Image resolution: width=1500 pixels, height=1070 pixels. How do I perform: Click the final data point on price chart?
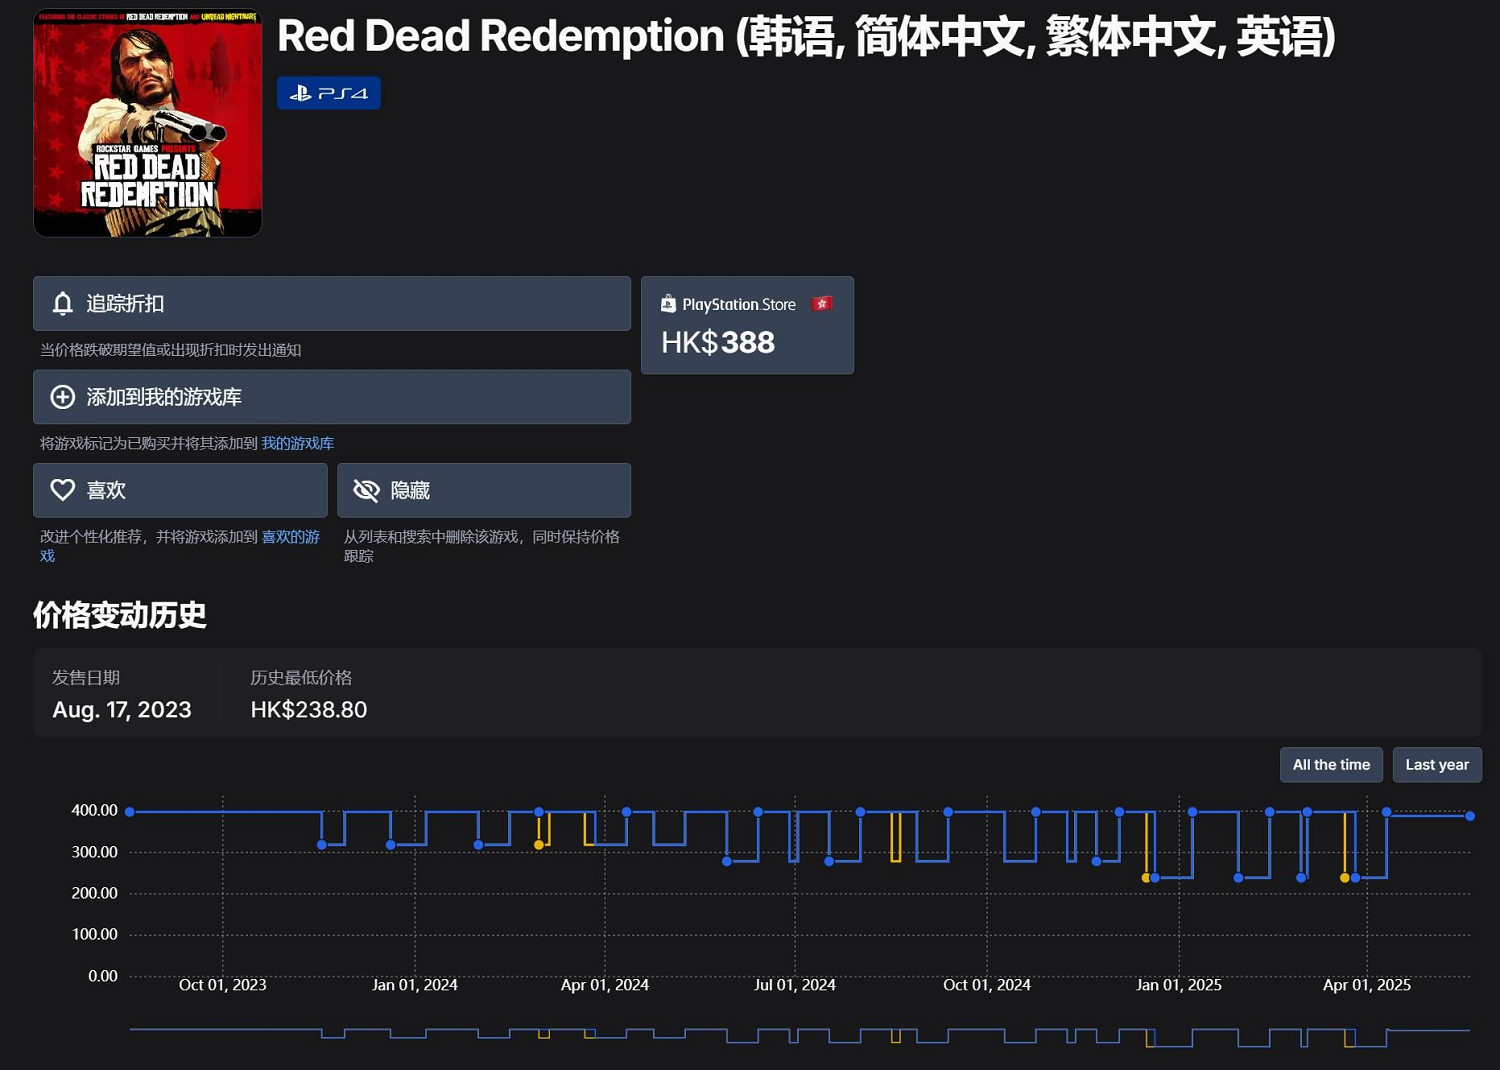[1470, 816]
